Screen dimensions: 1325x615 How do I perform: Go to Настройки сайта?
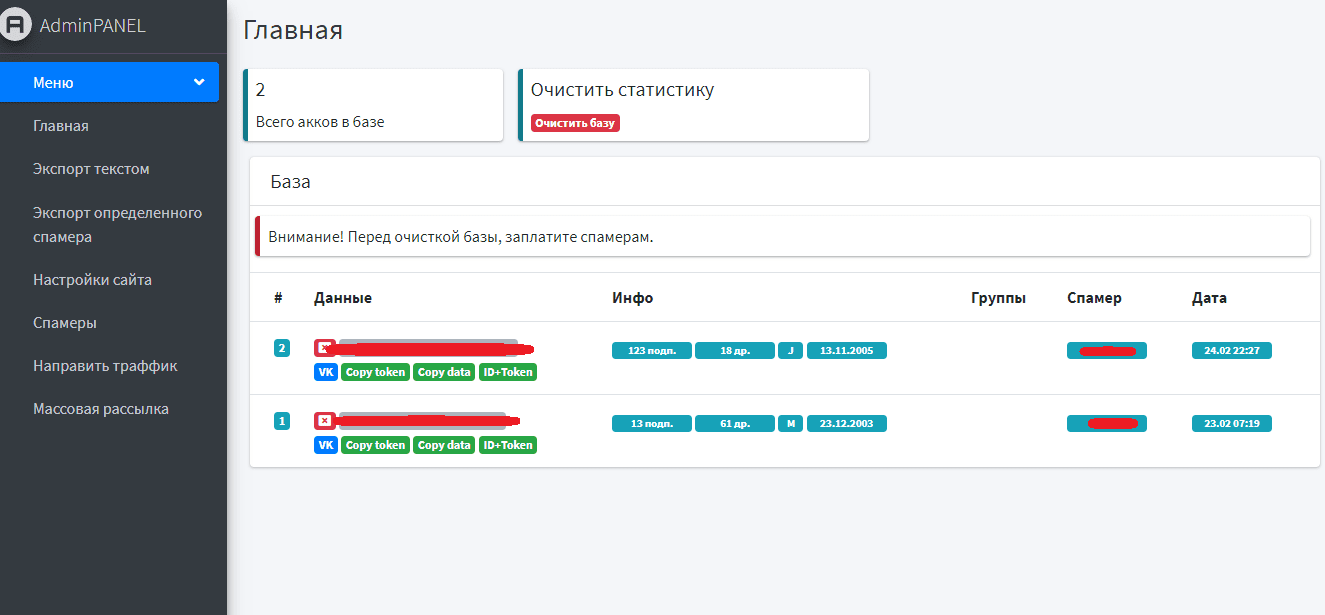click(92, 280)
